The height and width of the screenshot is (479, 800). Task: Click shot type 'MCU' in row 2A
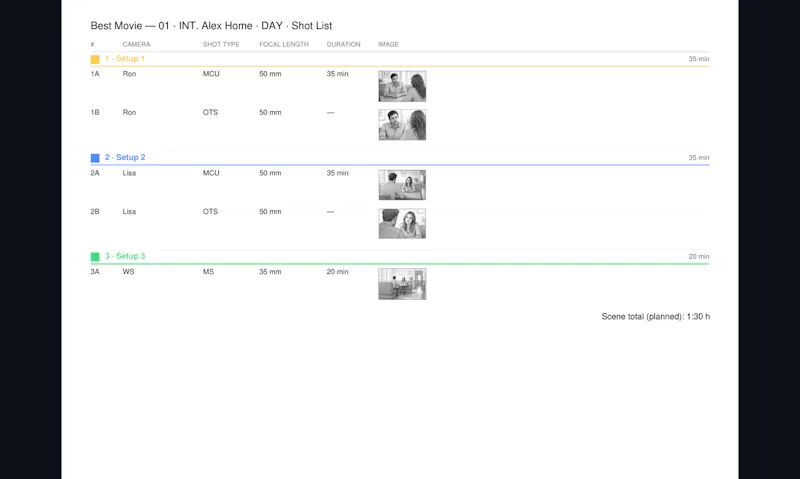click(211, 173)
